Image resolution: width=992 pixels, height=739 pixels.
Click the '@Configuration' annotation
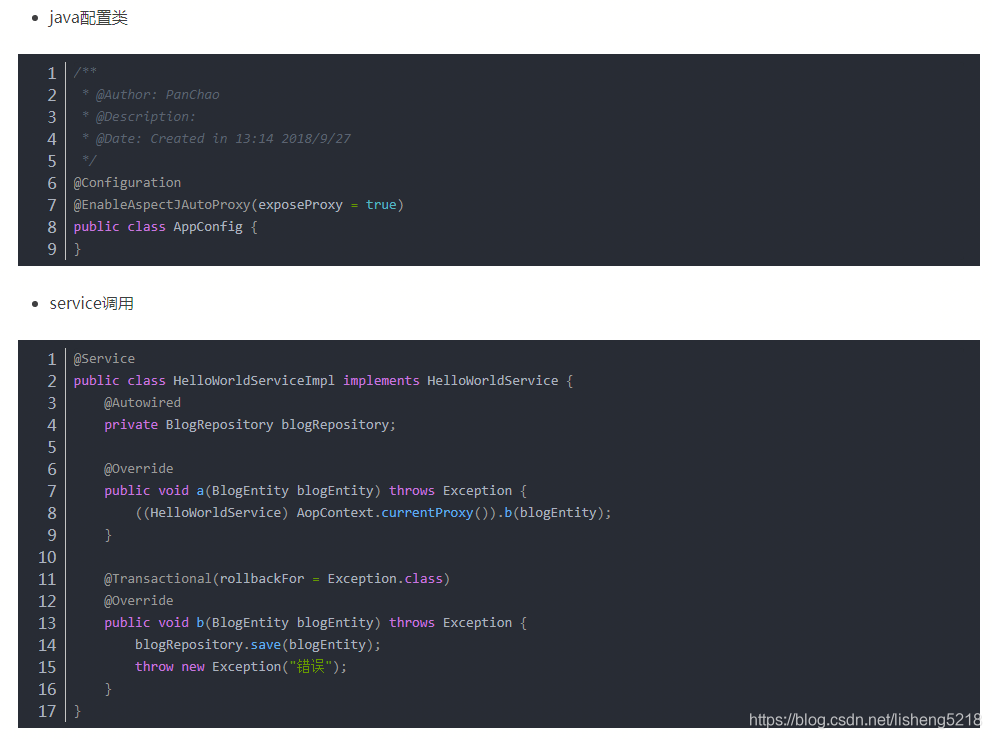point(127,183)
